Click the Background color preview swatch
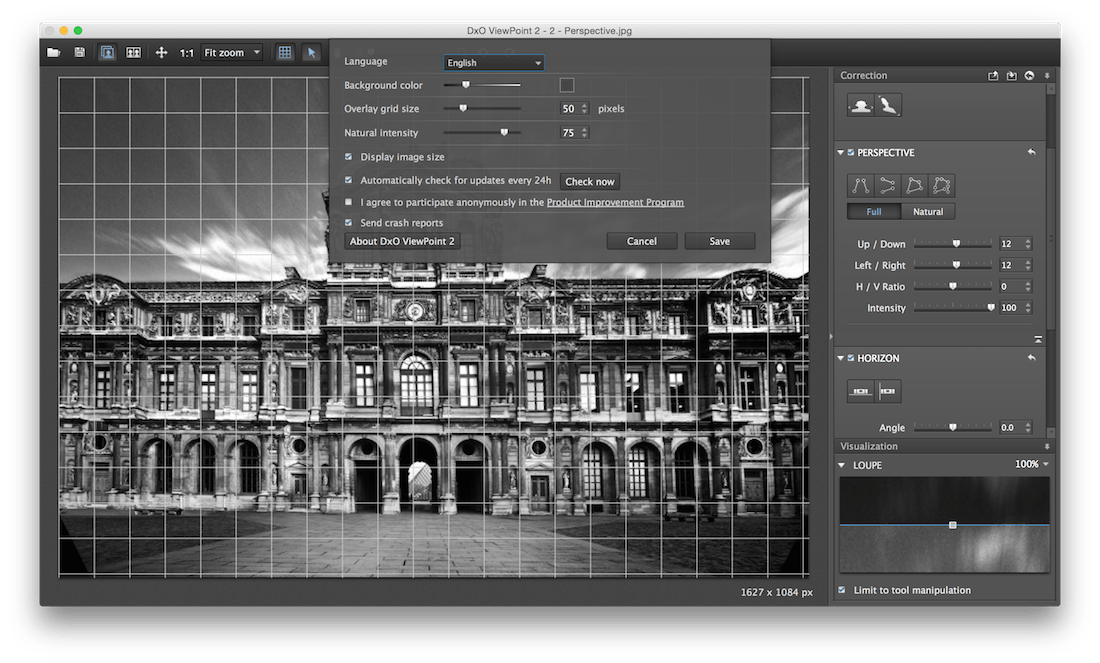The width and height of the screenshot is (1100, 663). [567, 85]
